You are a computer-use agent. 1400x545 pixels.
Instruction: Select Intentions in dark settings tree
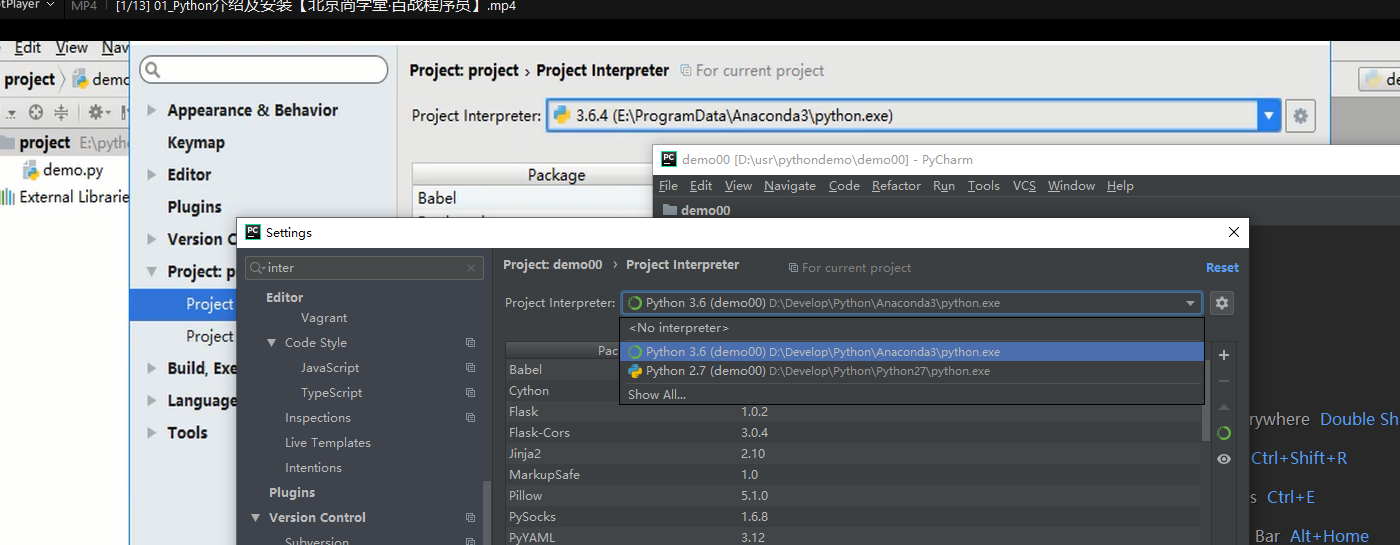313,468
